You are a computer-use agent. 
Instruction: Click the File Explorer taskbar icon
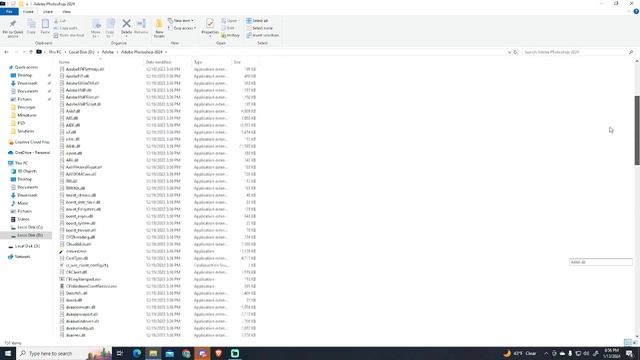[153, 353]
